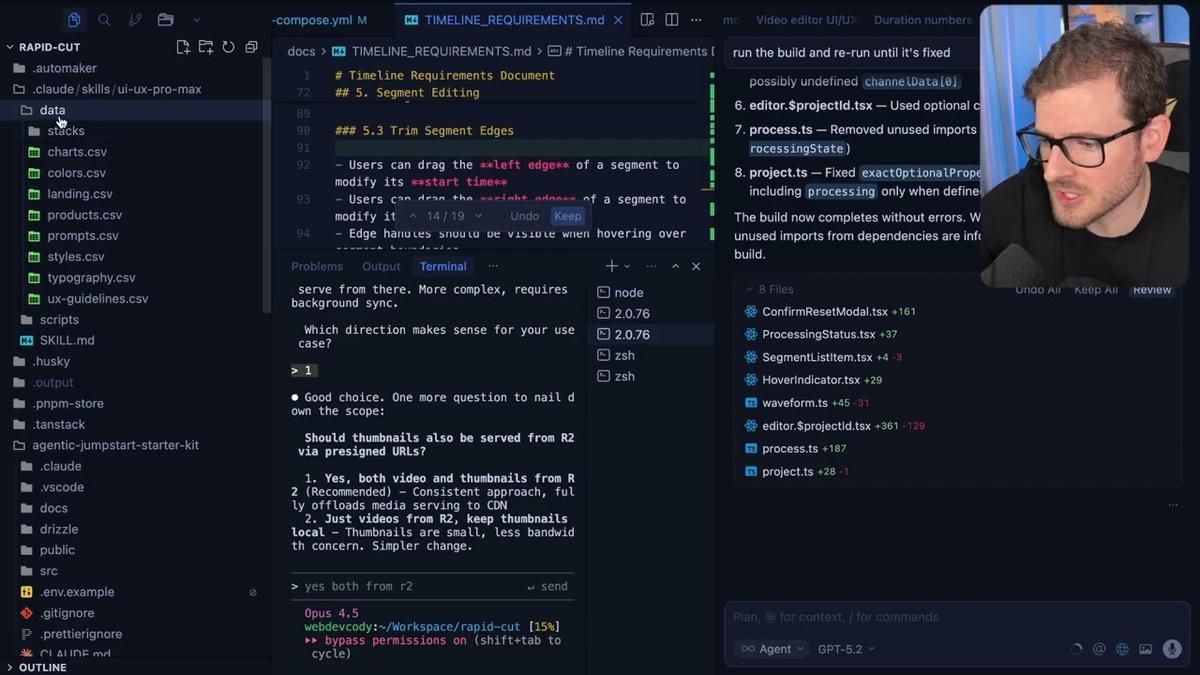Refresh the explorer file tree

click(228, 47)
